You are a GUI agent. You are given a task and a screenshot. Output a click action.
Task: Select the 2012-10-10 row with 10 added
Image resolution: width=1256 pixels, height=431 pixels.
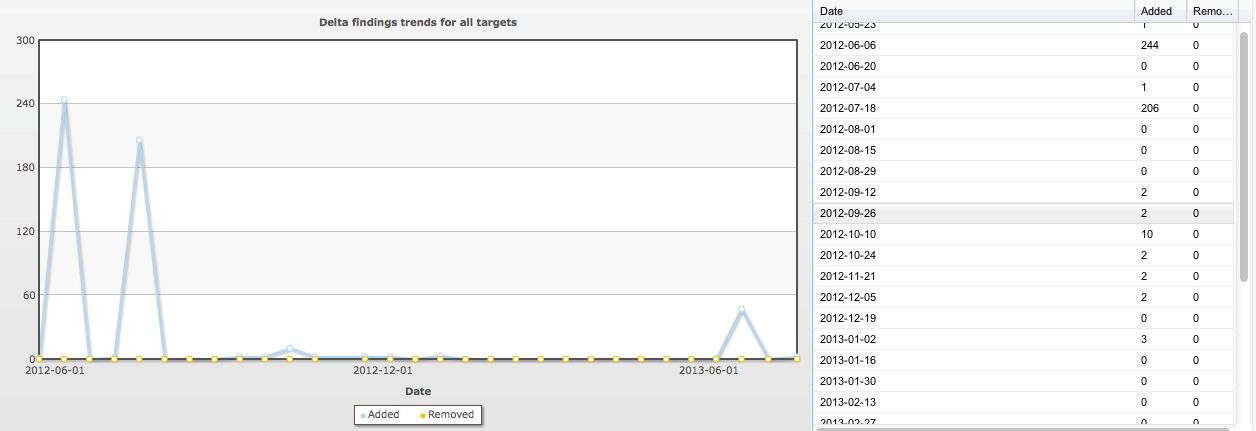pyautogui.click(x=1020, y=234)
